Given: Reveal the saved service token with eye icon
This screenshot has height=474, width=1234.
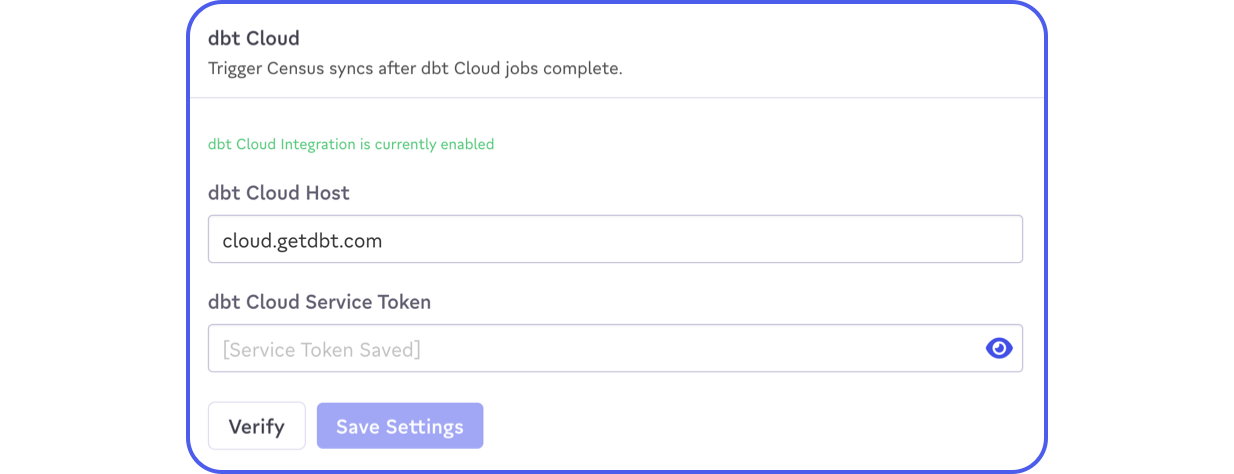Looking at the screenshot, I should [x=999, y=348].
